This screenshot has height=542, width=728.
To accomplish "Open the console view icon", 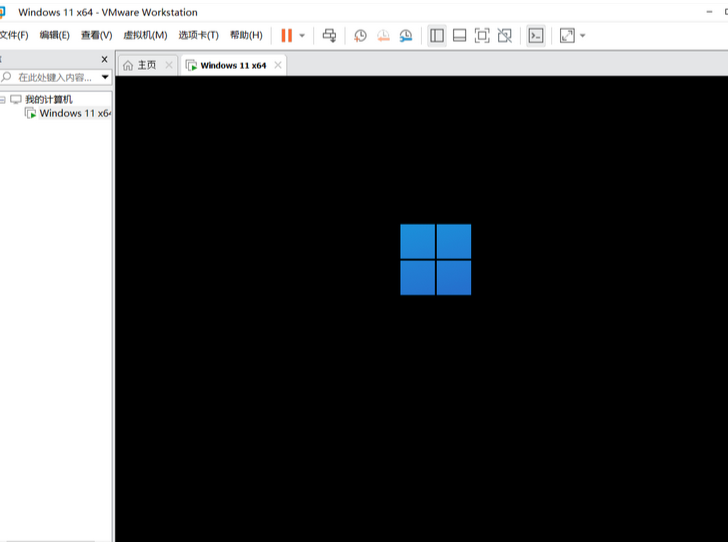I will pos(536,35).
